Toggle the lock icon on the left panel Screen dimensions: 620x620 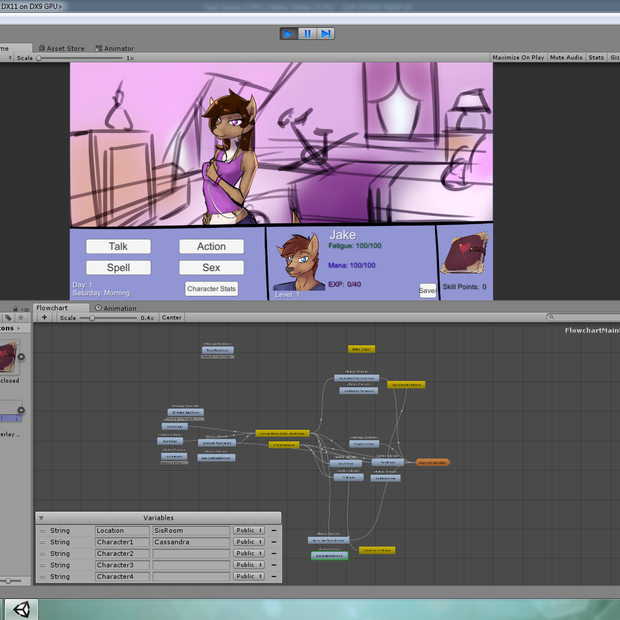point(15,309)
